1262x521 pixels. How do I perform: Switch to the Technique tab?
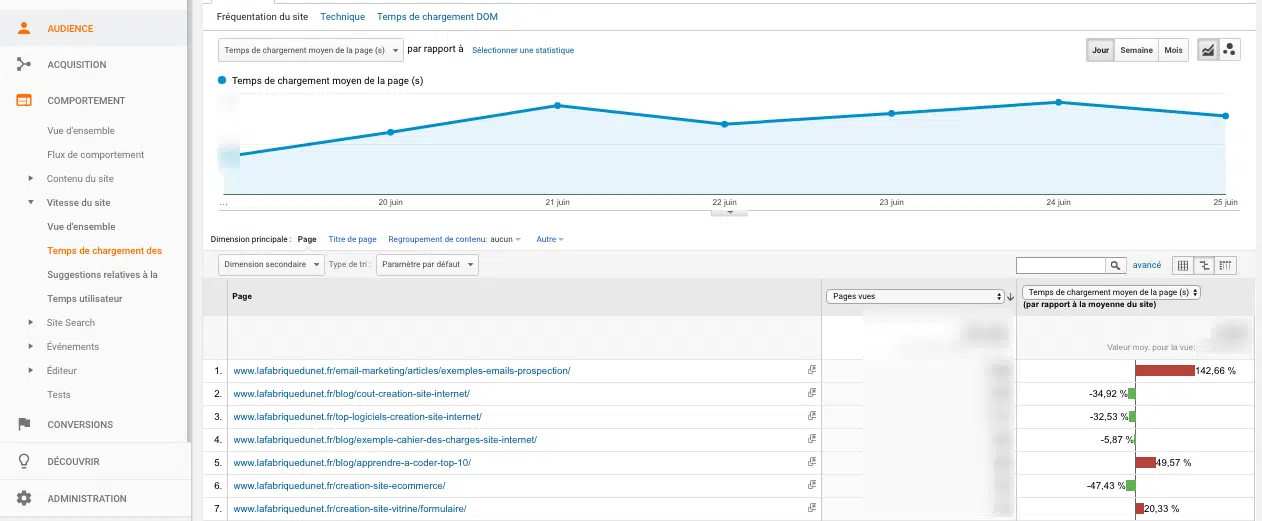pyautogui.click(x=342, y=17)
